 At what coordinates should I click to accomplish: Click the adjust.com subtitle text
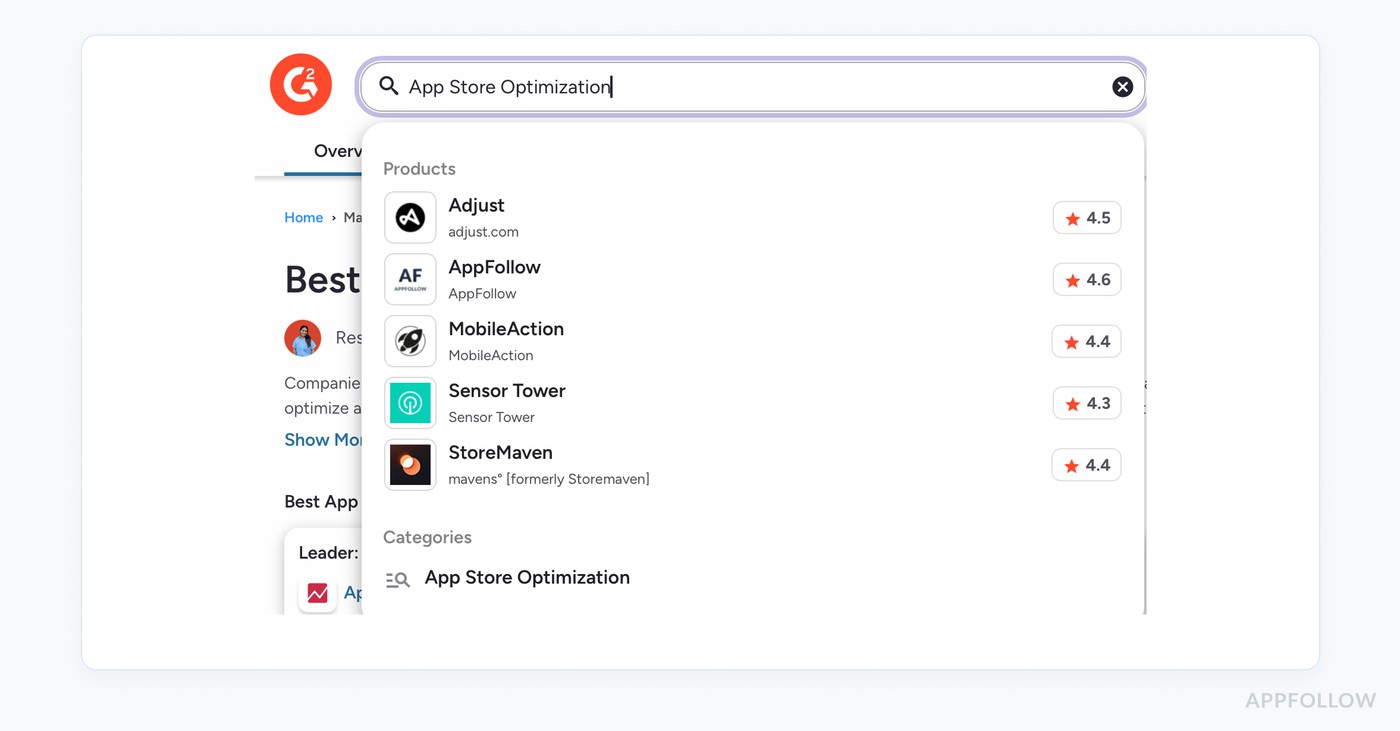click(483, 232)
